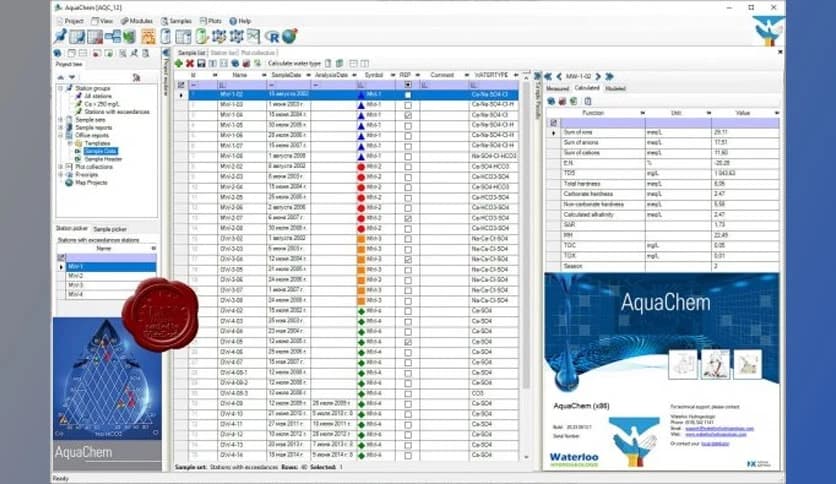The image size is (836, 484).
Task: Click the down arrow in Project tree panel
Action: (72, 78)
